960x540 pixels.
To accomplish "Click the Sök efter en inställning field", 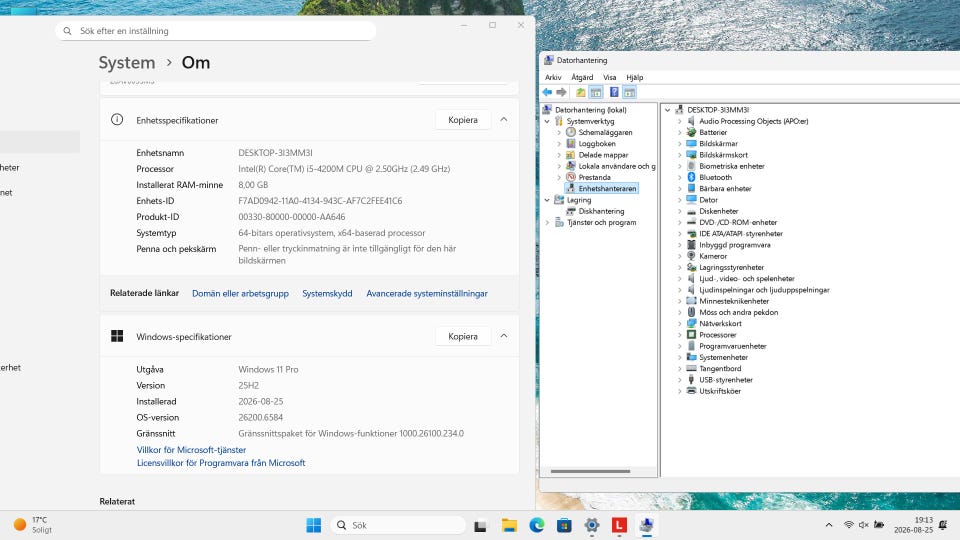I will [216, 31].
